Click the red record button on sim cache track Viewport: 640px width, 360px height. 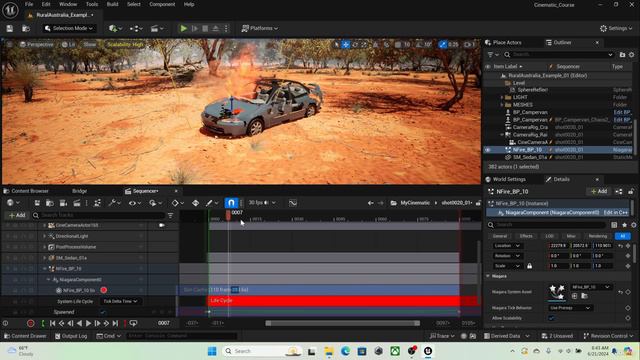[104, 290]
